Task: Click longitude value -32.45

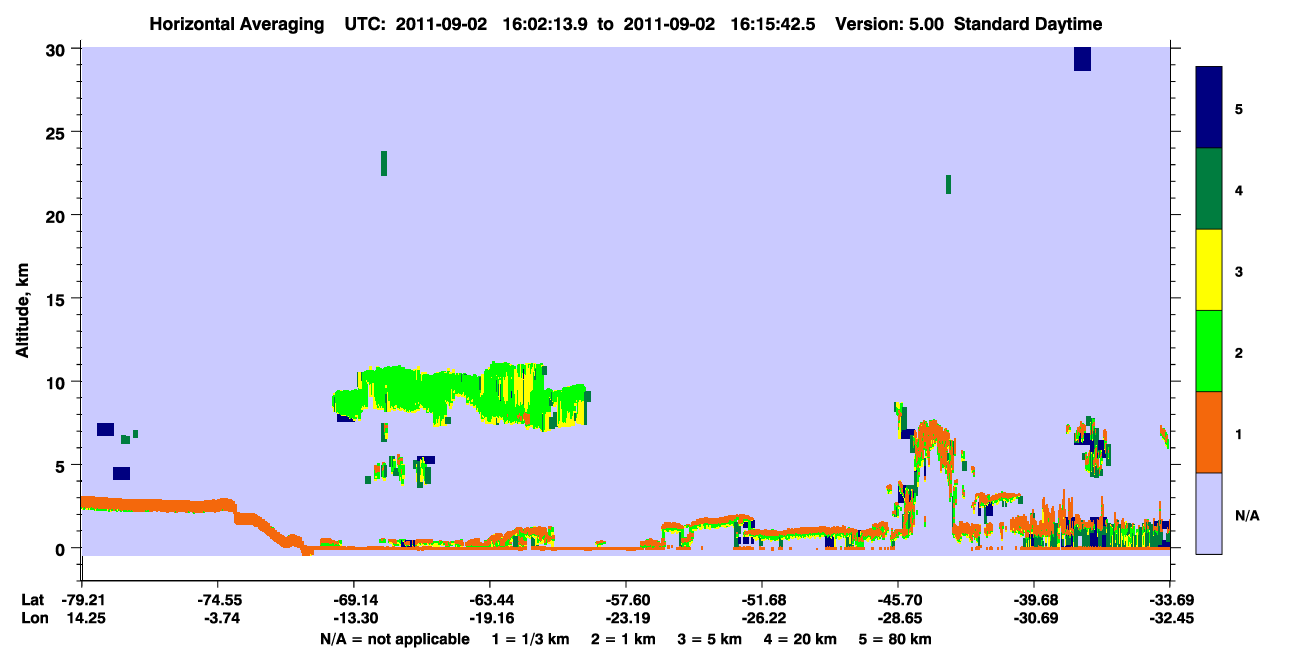Action: 1170,618
